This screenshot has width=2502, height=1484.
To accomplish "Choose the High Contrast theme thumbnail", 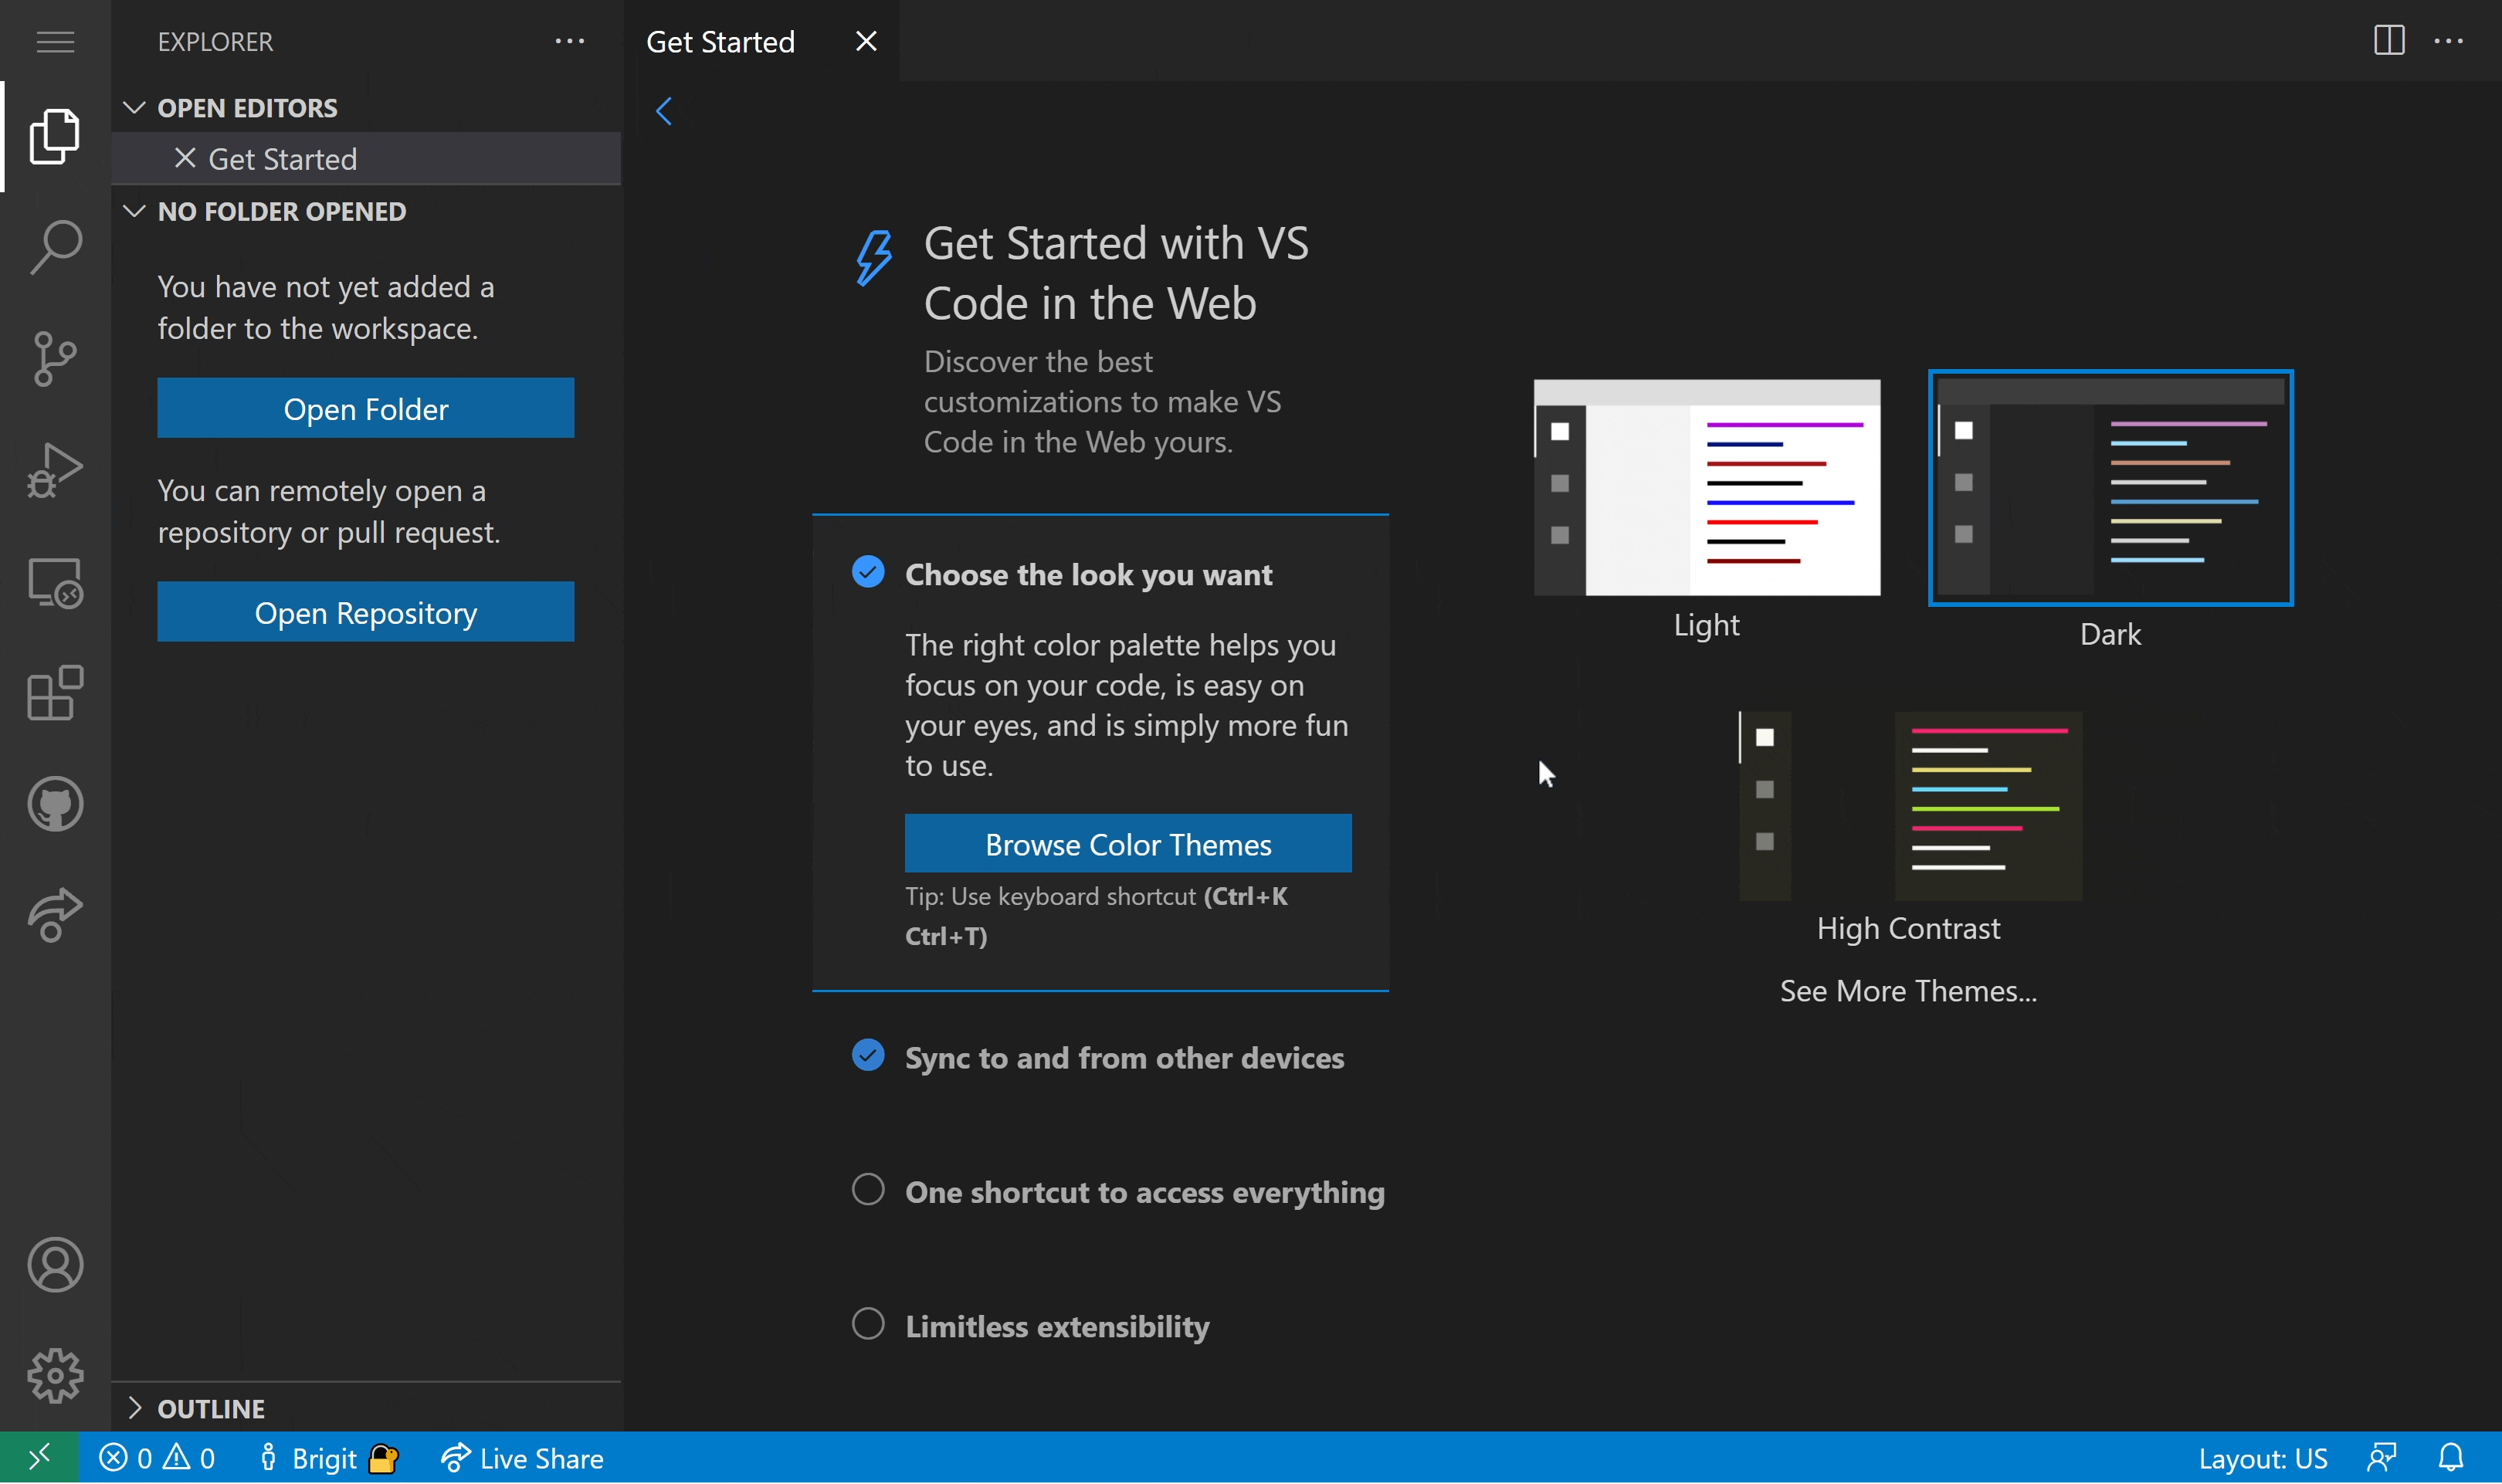I will coord(1910,806).
